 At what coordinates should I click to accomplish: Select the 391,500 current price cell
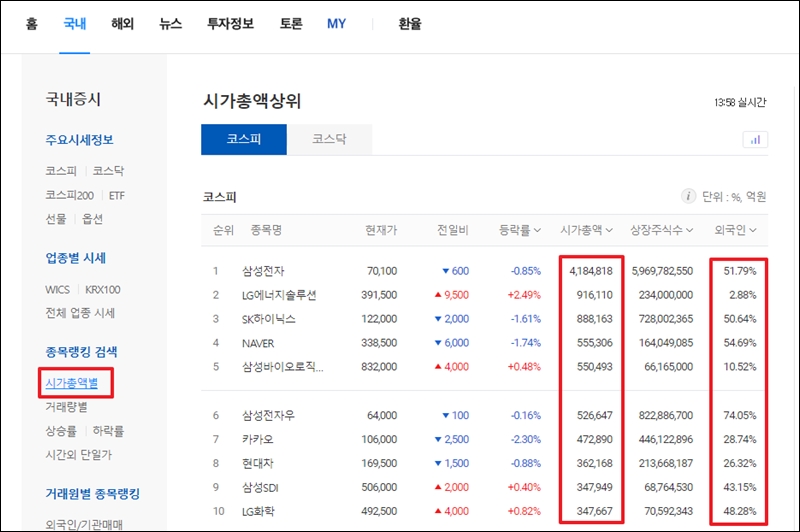click(x=379, y=295)
